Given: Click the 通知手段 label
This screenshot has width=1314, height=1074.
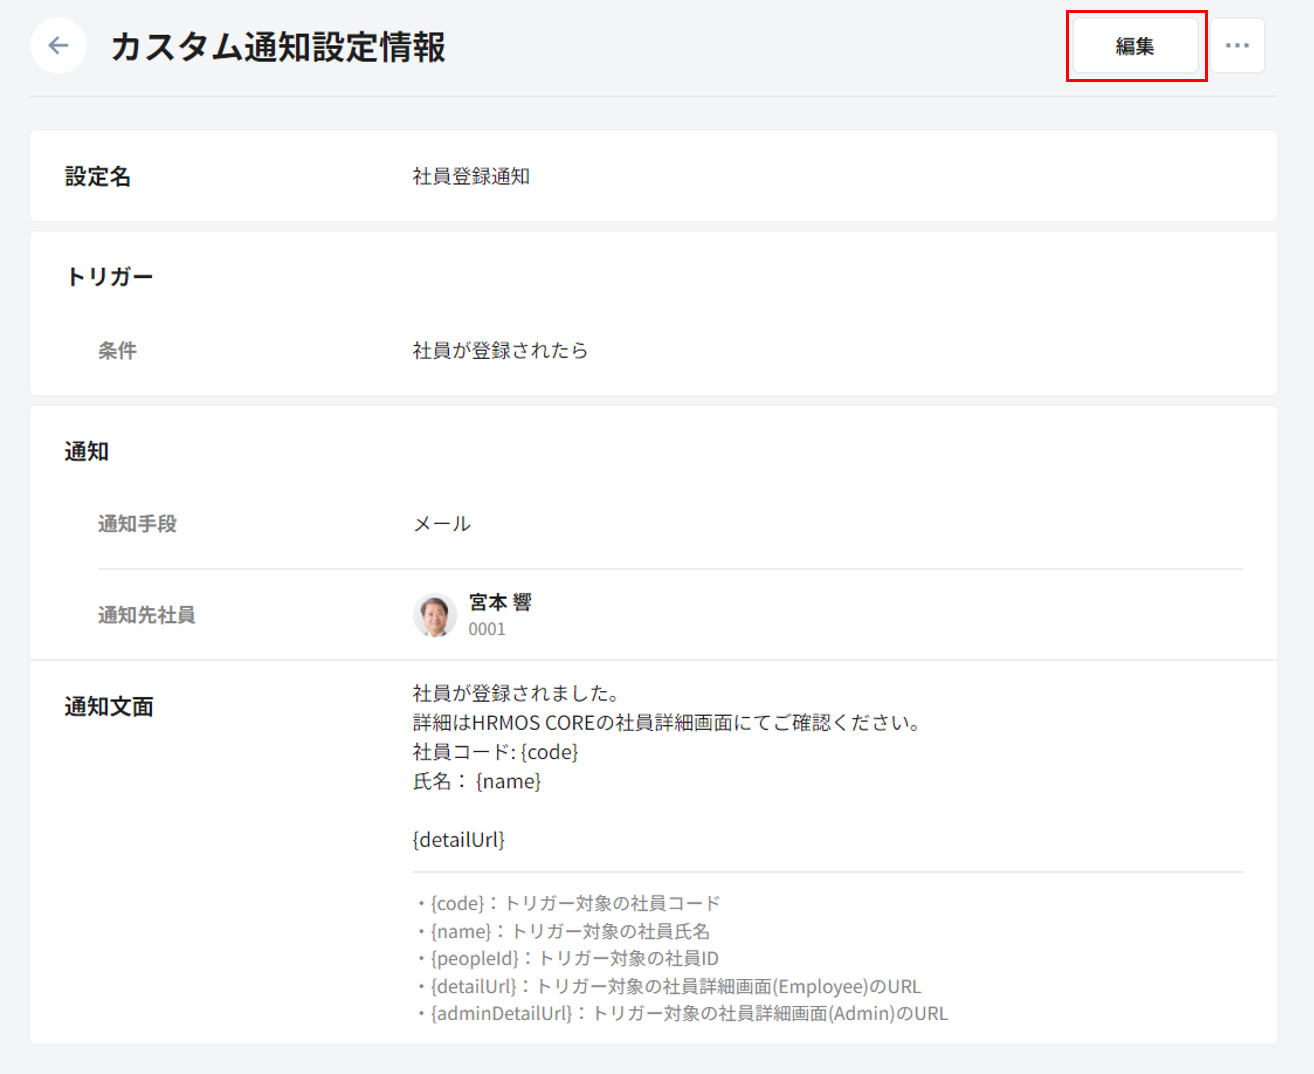Looking at the screenshot, I should click(137, 524).
